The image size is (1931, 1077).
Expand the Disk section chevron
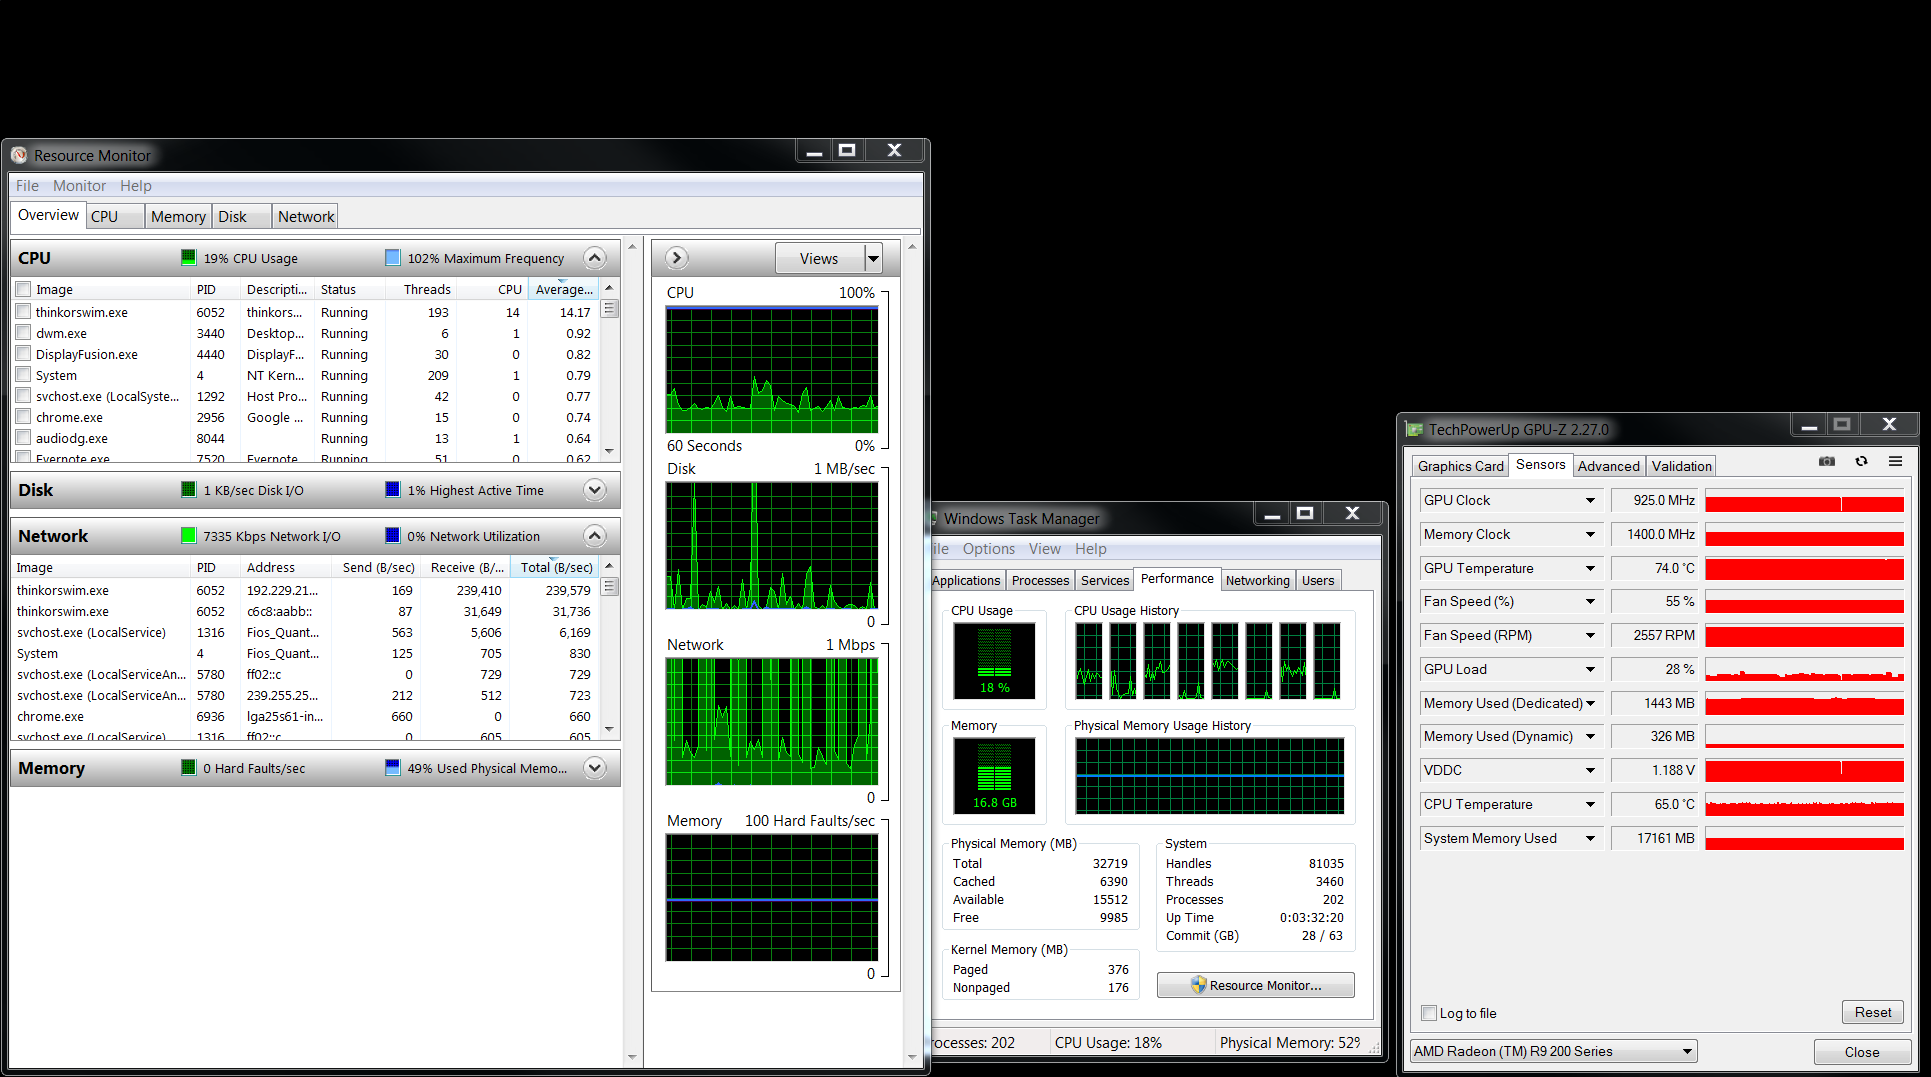click(594, 490)
